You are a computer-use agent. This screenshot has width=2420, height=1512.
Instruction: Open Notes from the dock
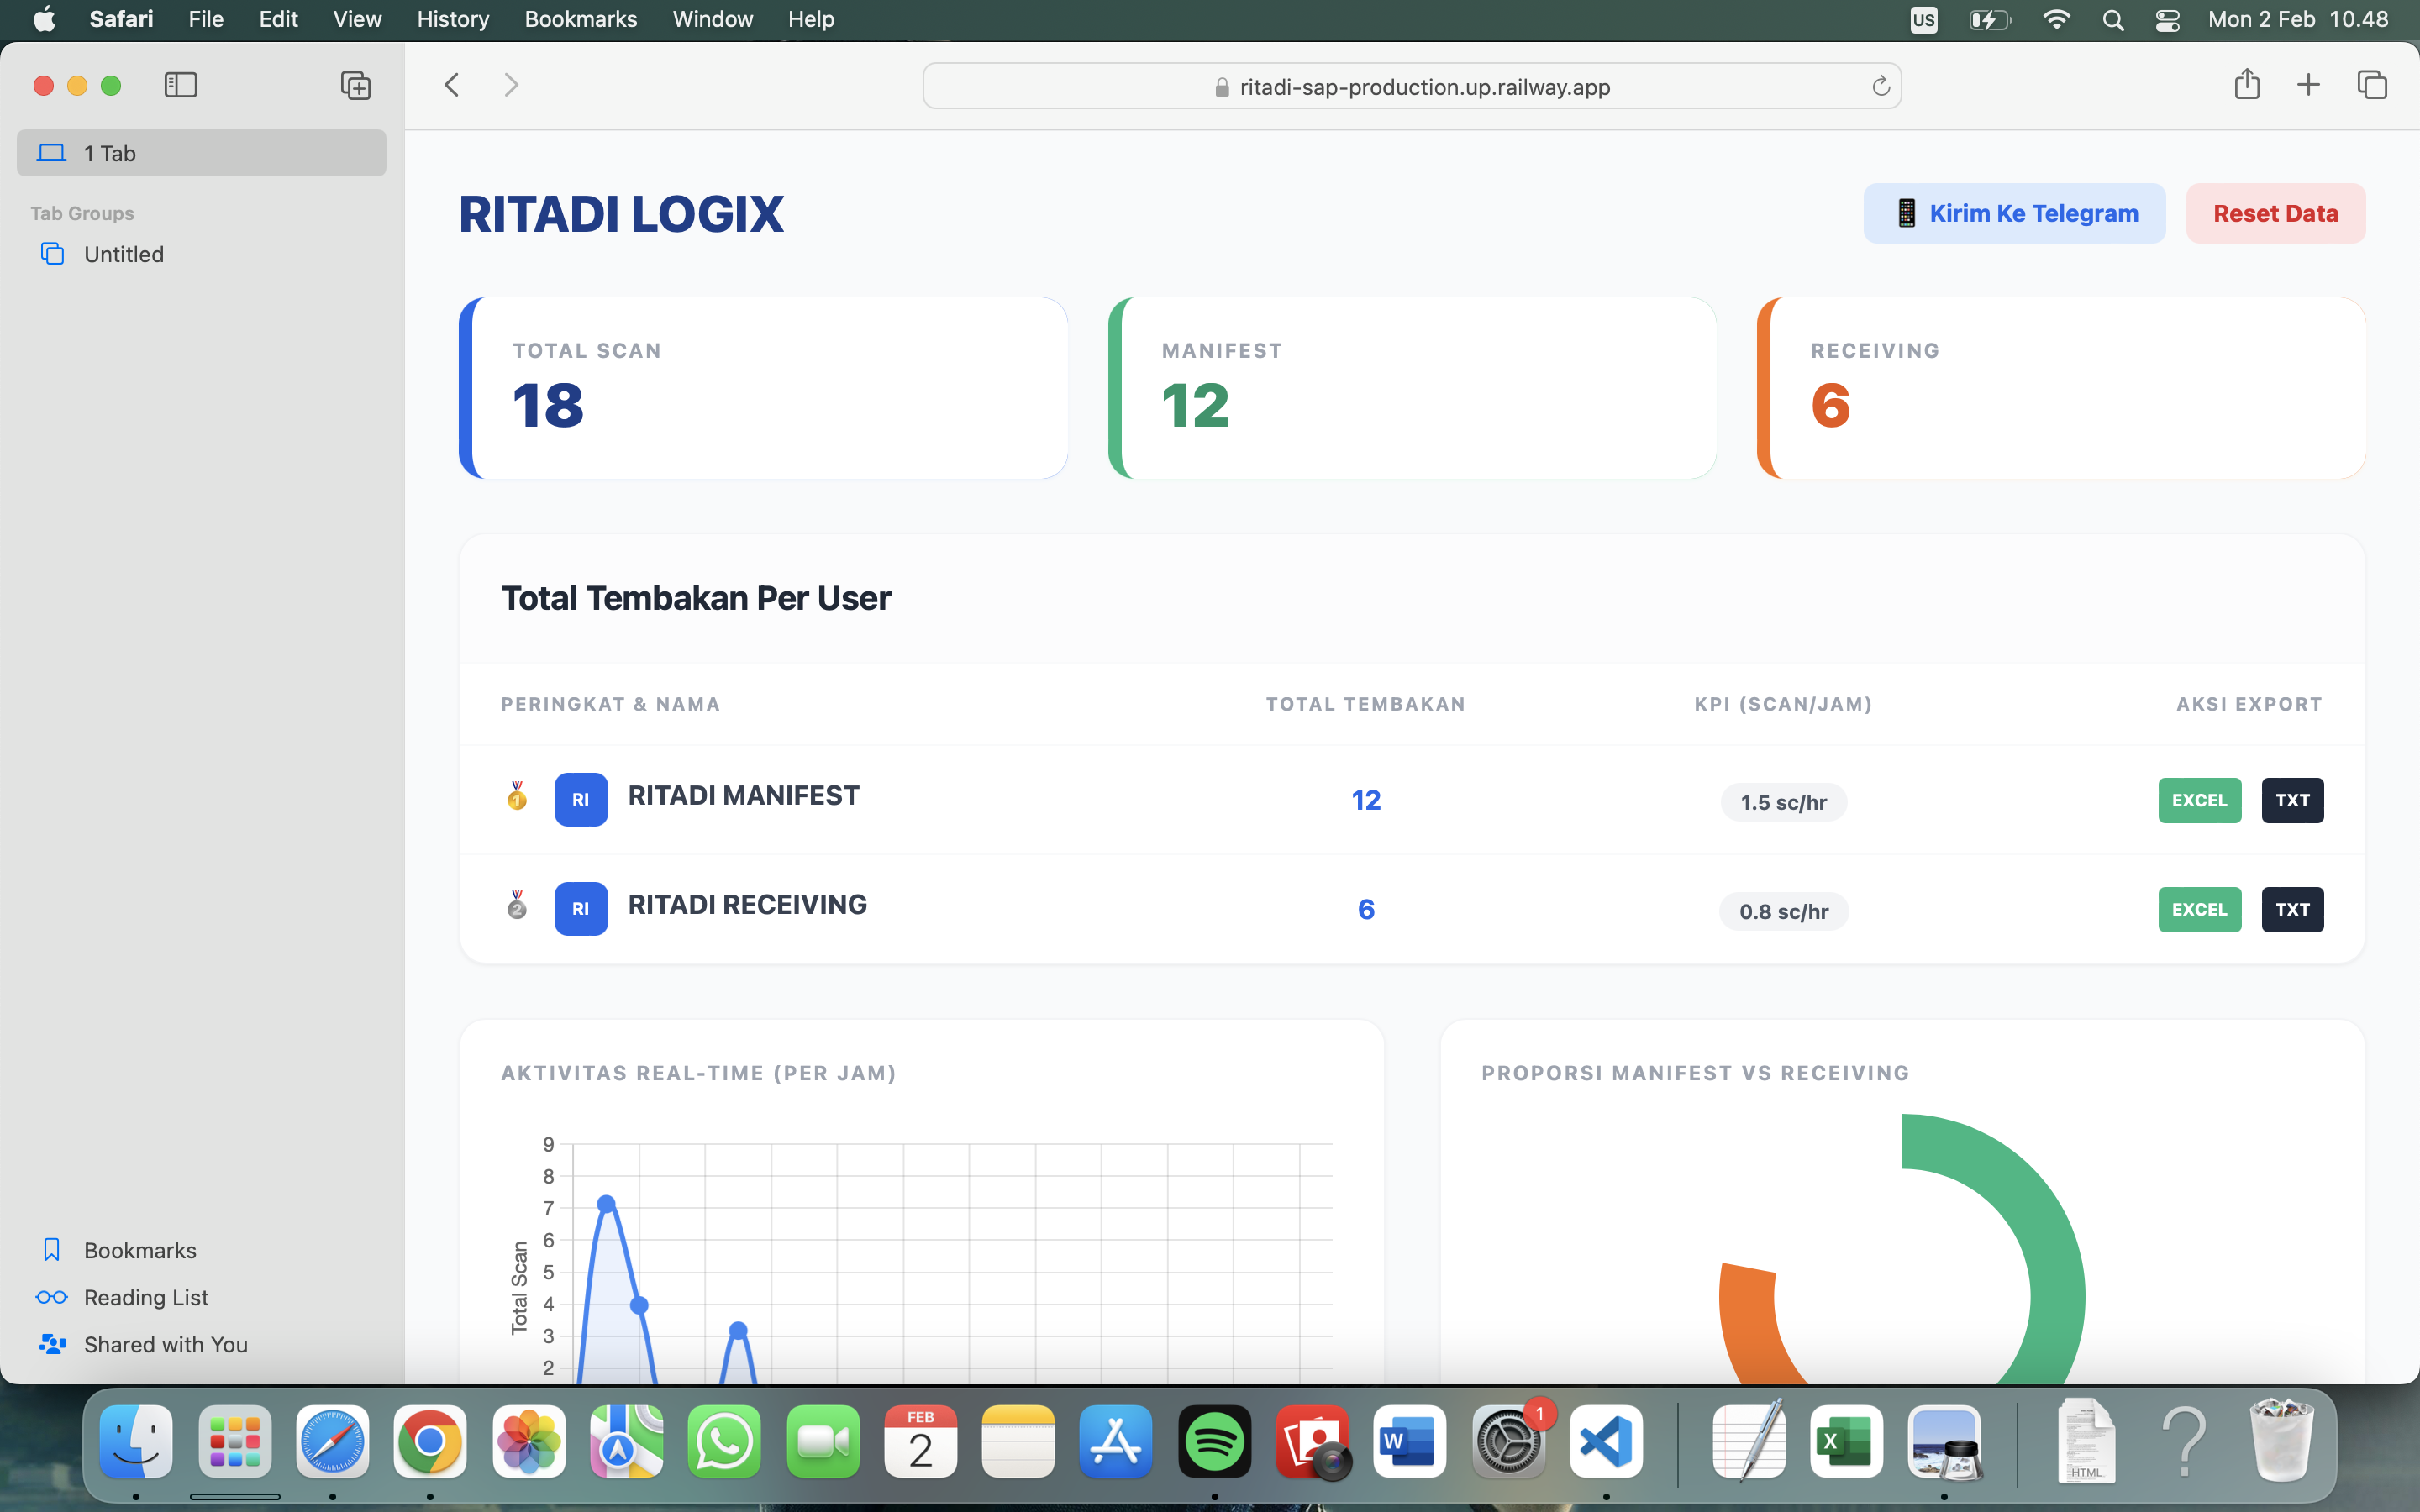(1018, 1441)
